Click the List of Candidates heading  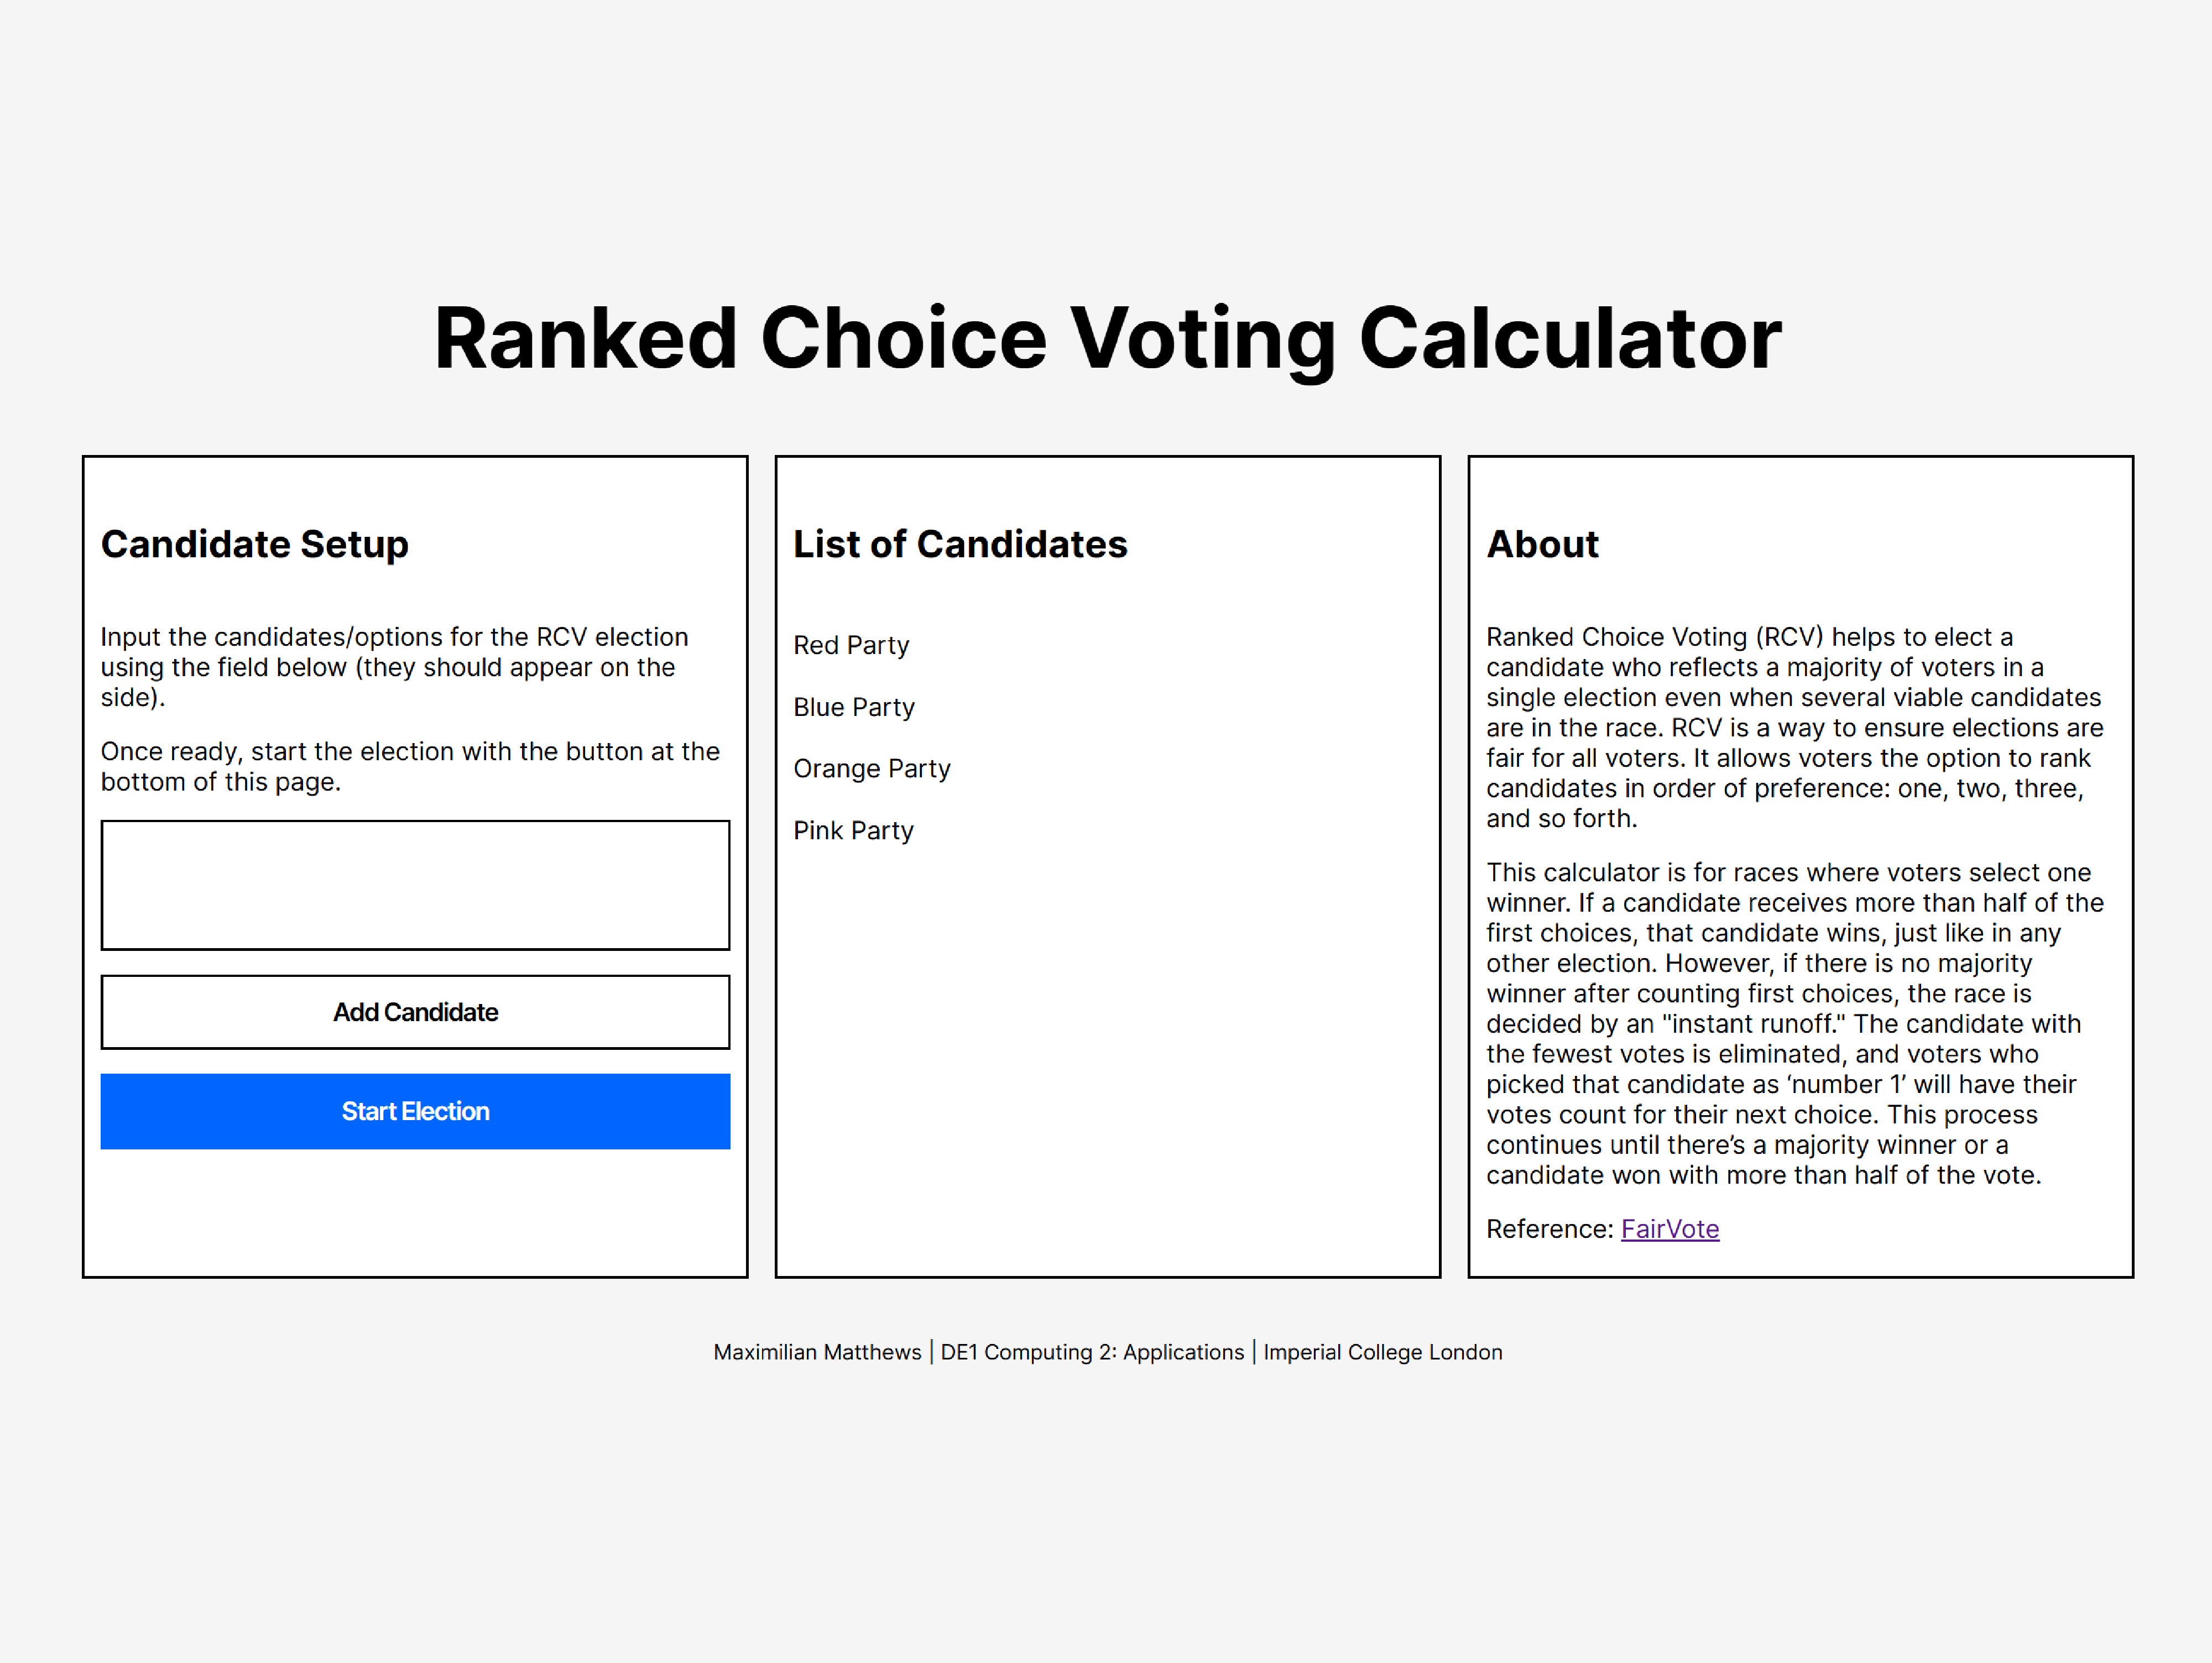coord(960,544)
